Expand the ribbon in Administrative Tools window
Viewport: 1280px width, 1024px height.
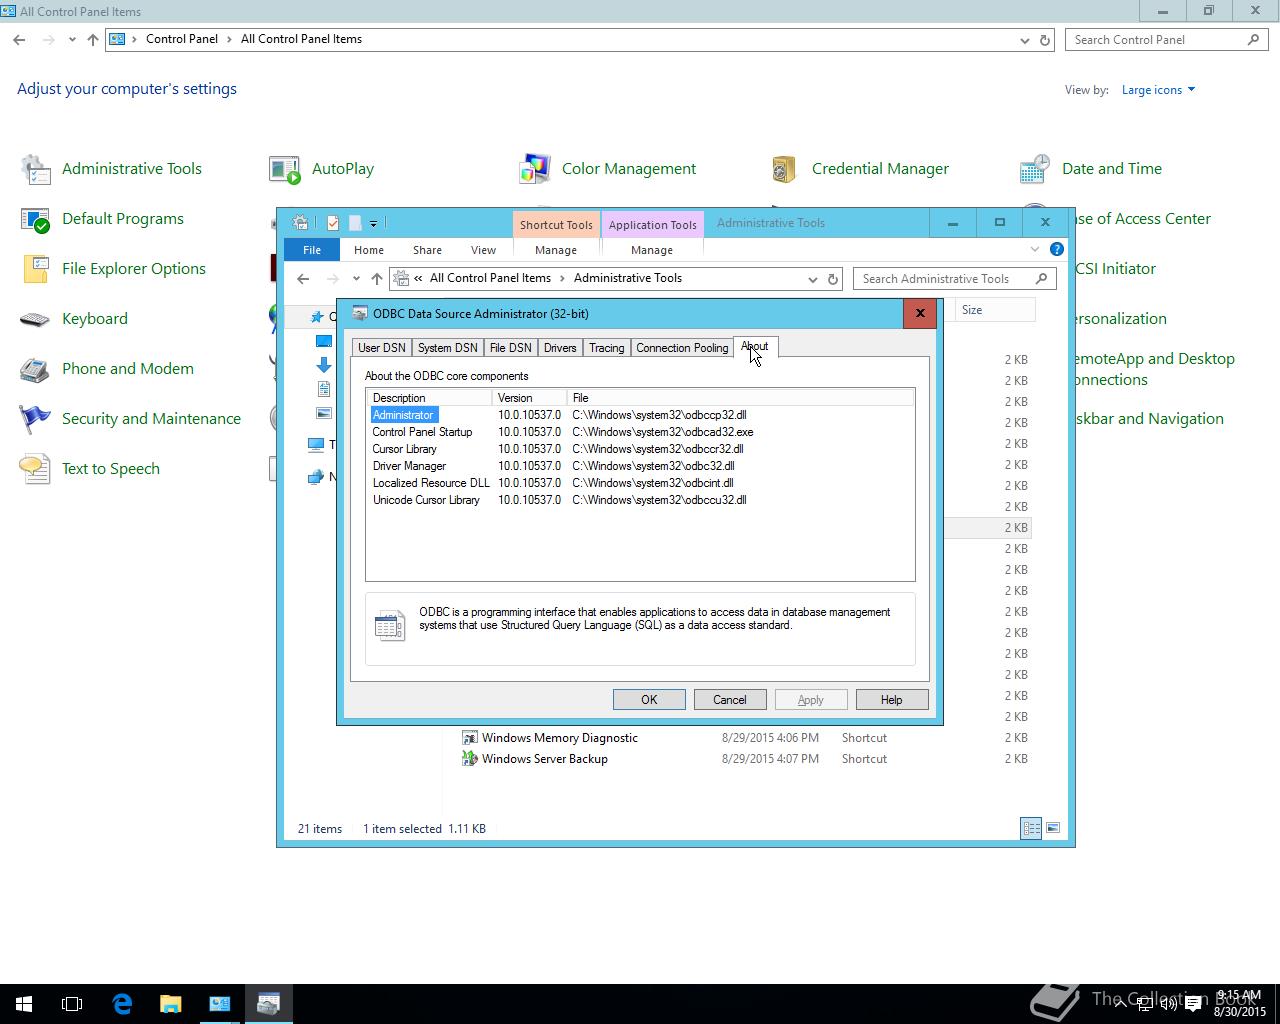pos(1035,249)
